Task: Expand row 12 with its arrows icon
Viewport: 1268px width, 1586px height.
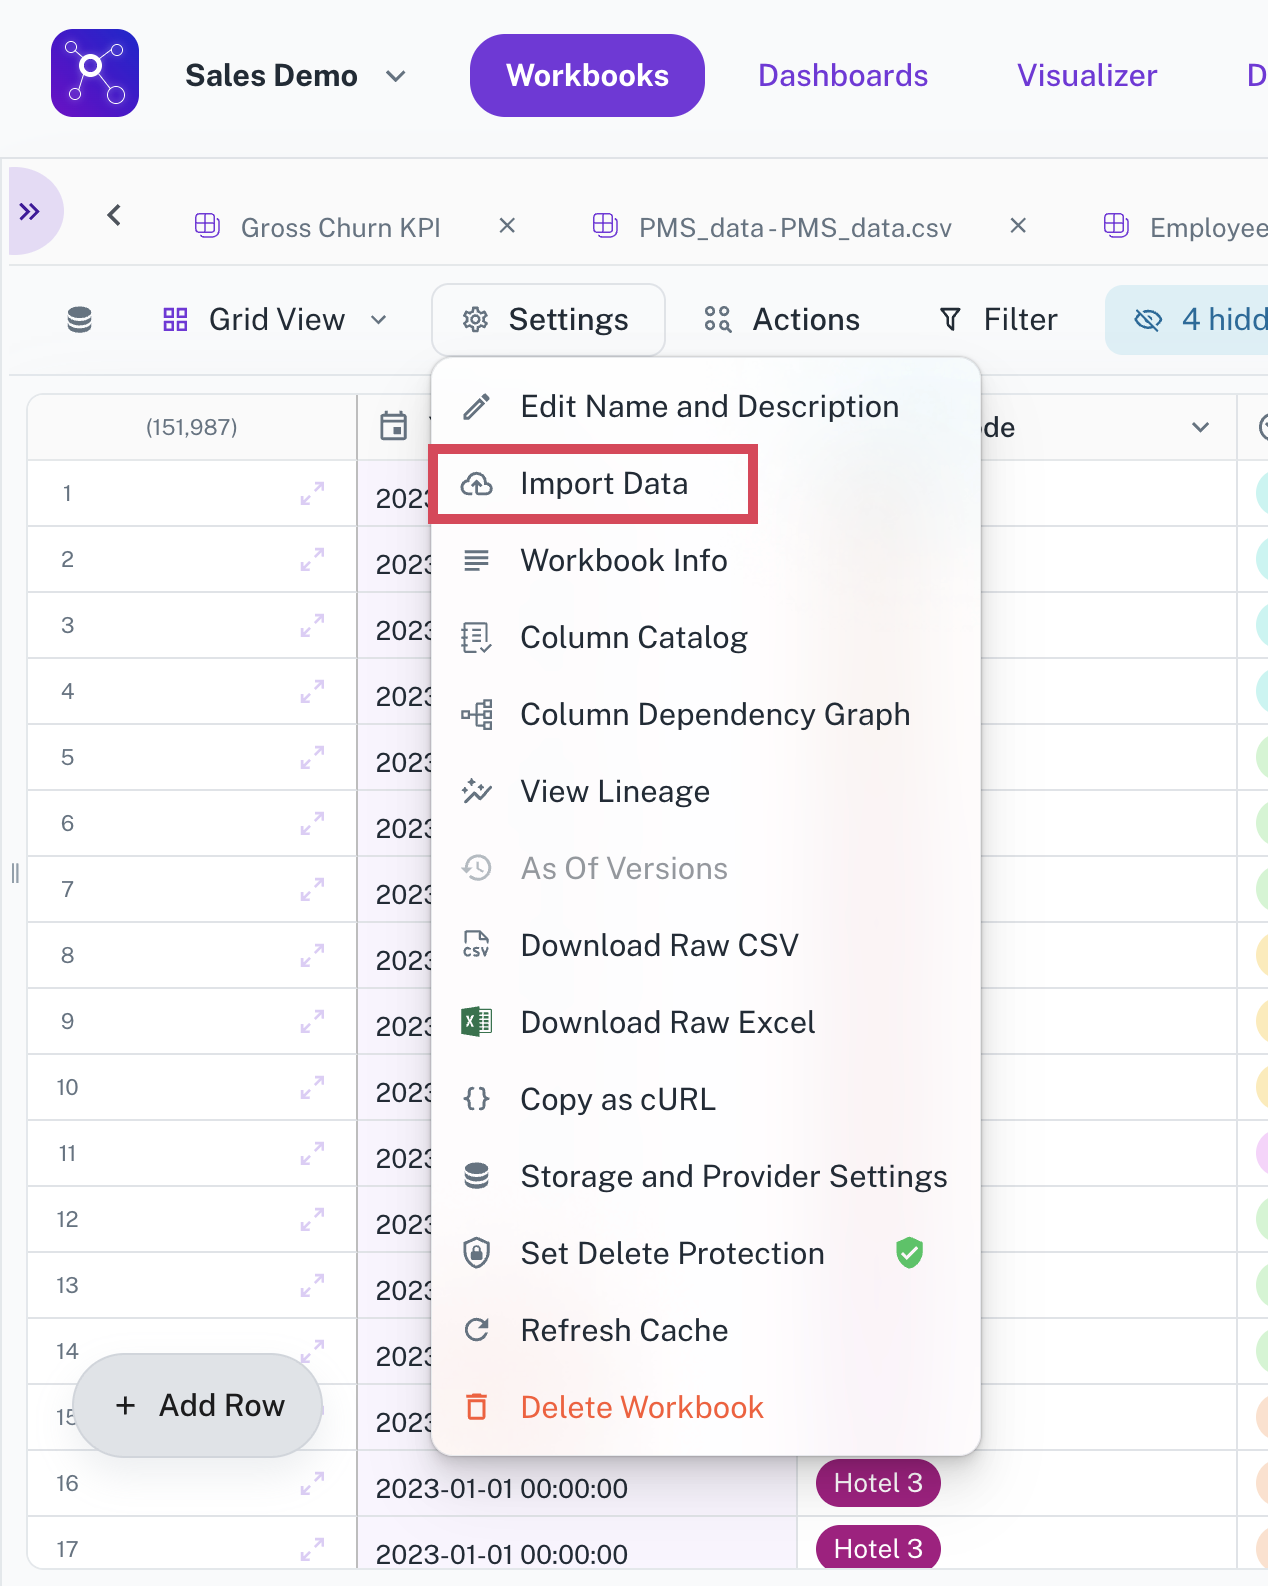Action: point(312,1220)
